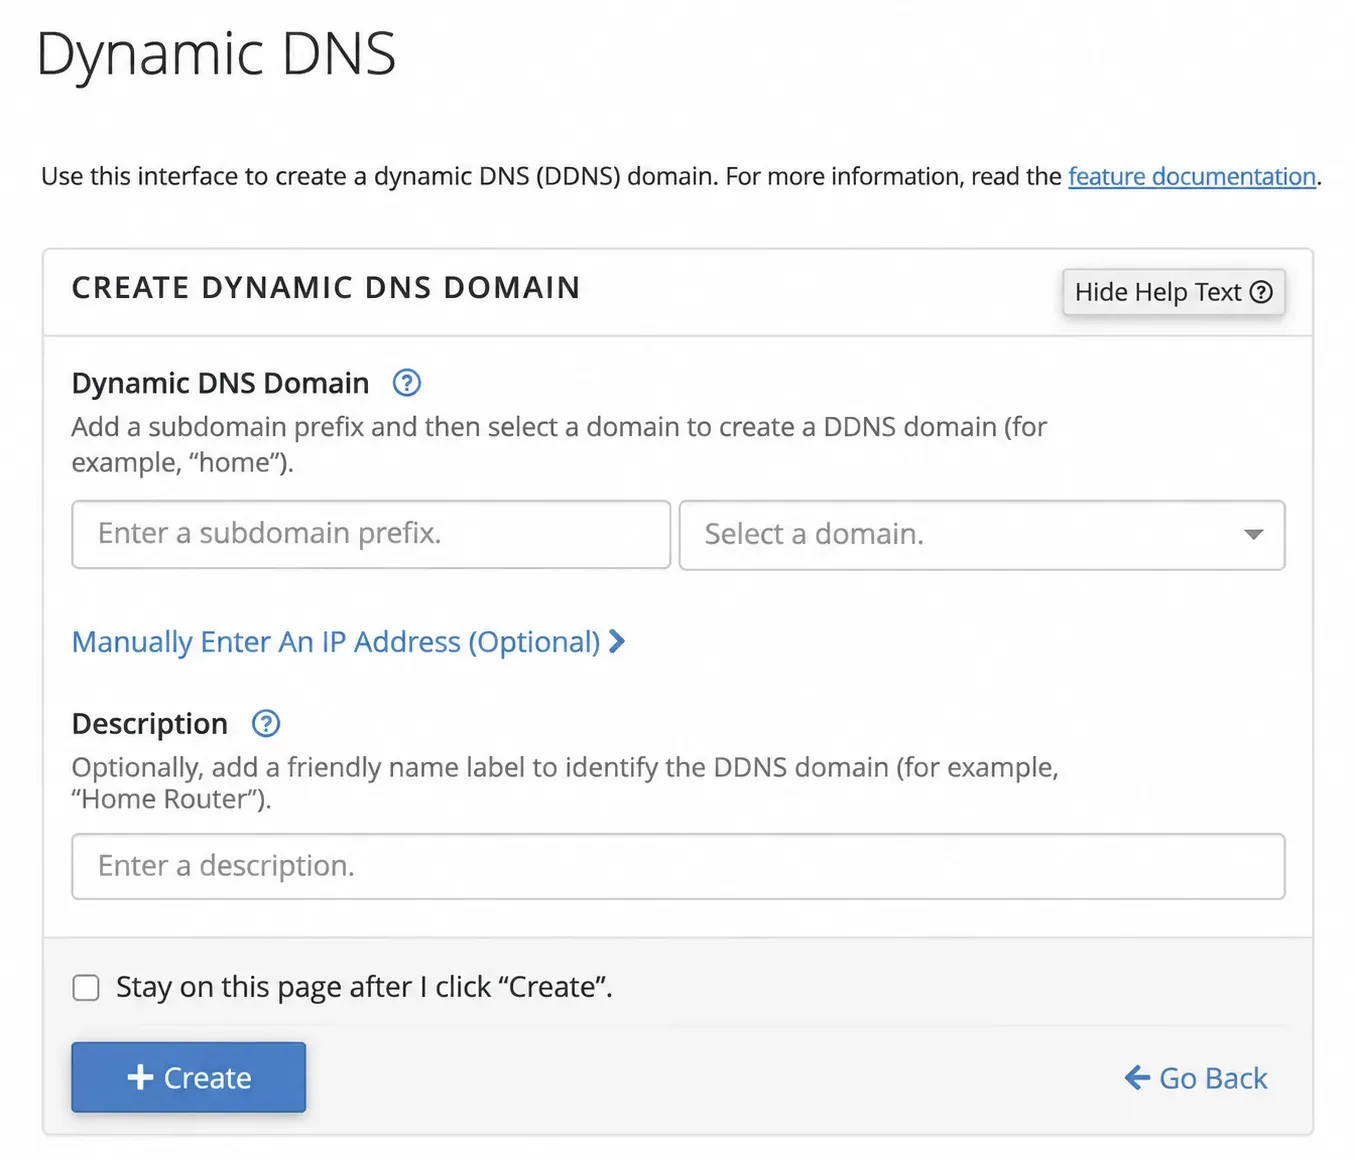The width and height of the screenshot is (1355, 1160).
Task: Click the help icon beside Description
Action: click(265, 724)
